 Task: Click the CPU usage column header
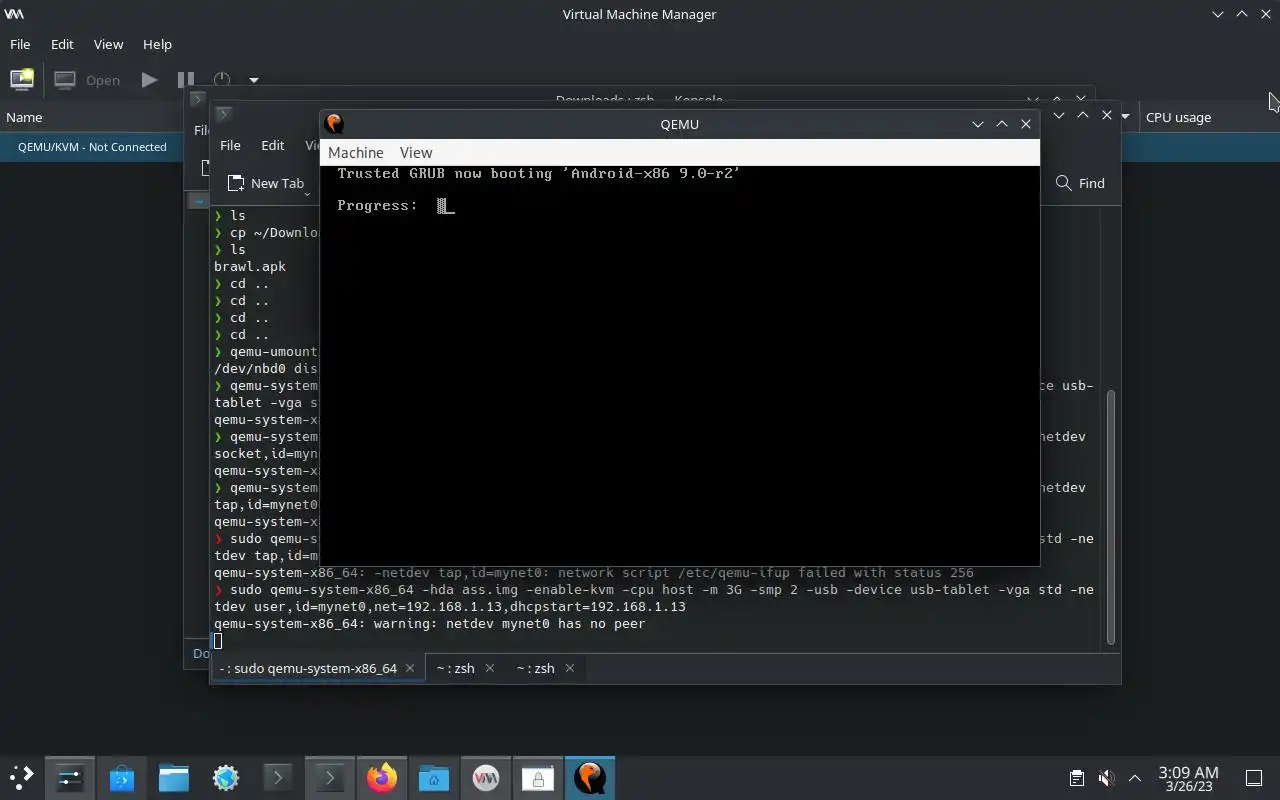coord(1178,117)
